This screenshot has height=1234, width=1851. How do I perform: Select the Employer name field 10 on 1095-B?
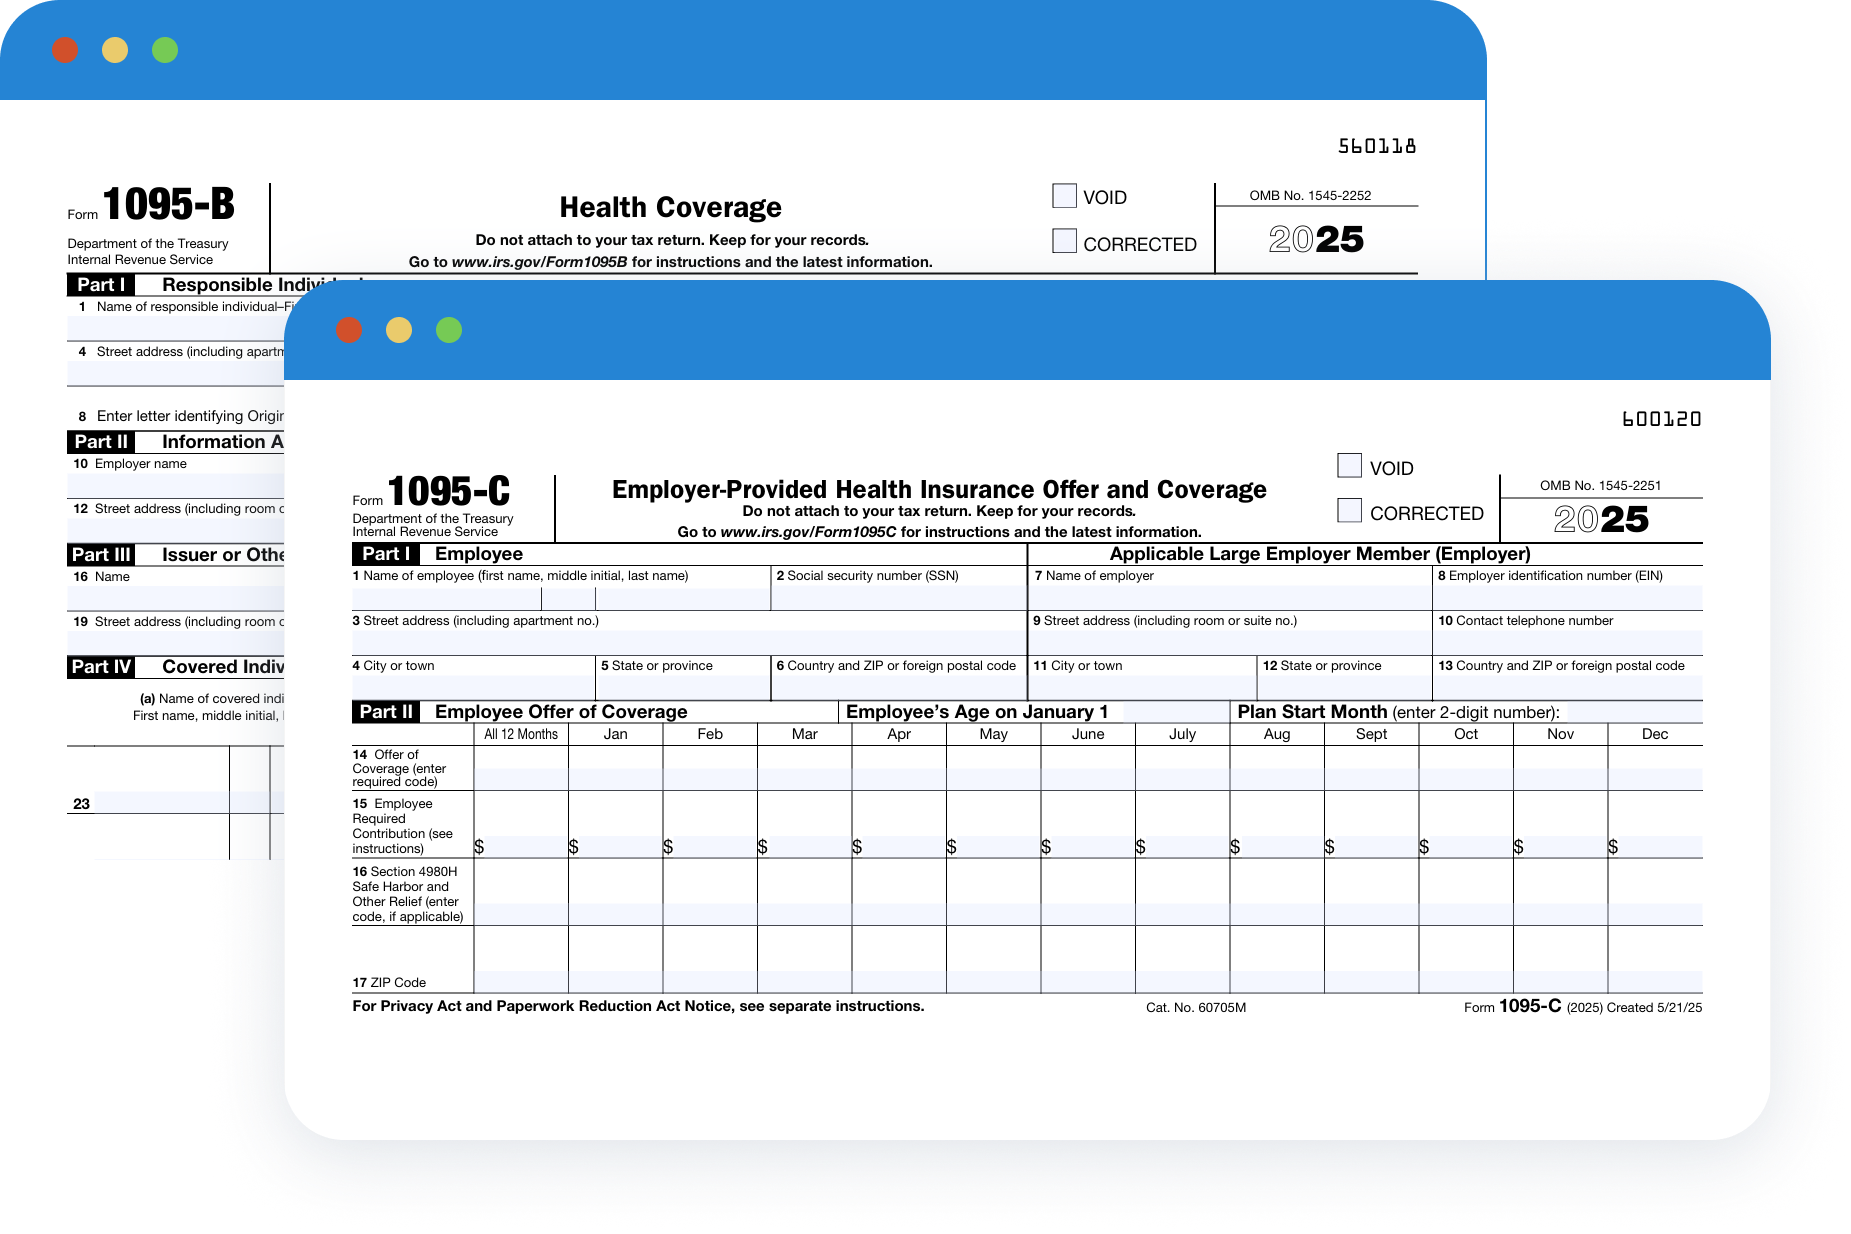pyautogui.click(x=176, y=485)
